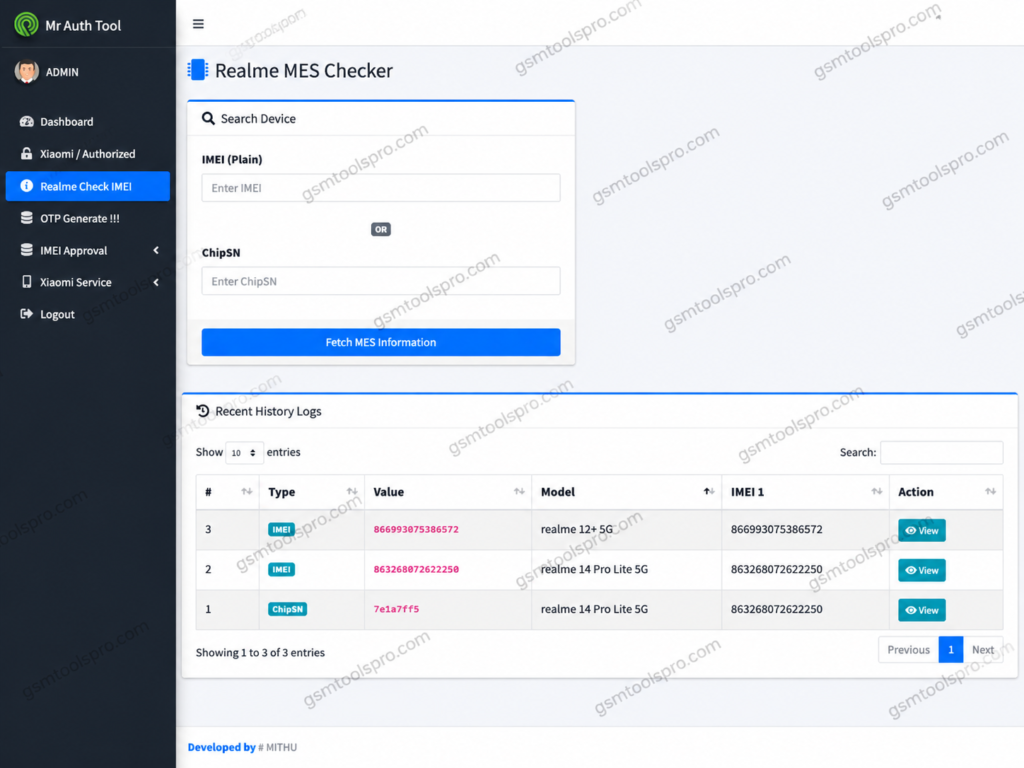Toggle the hamburger sidebar menu
1024x768 pixels.
coord(198,24)
